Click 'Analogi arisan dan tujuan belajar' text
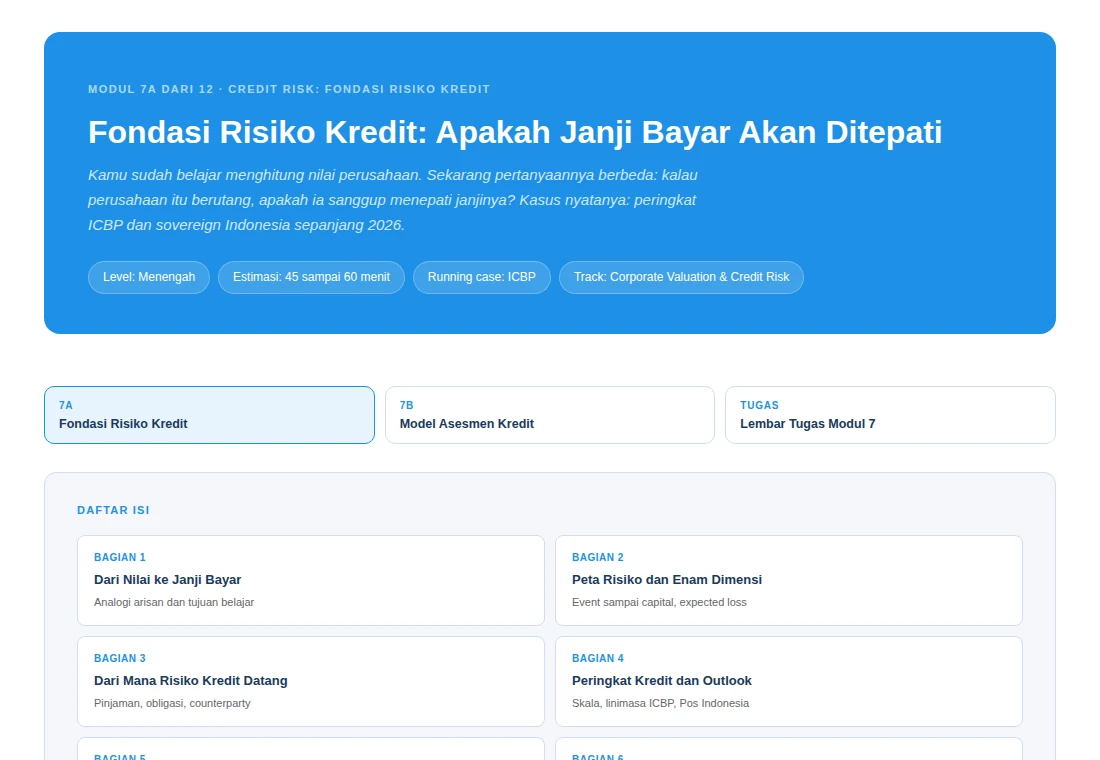1100x760 pixels. point(174,602)
